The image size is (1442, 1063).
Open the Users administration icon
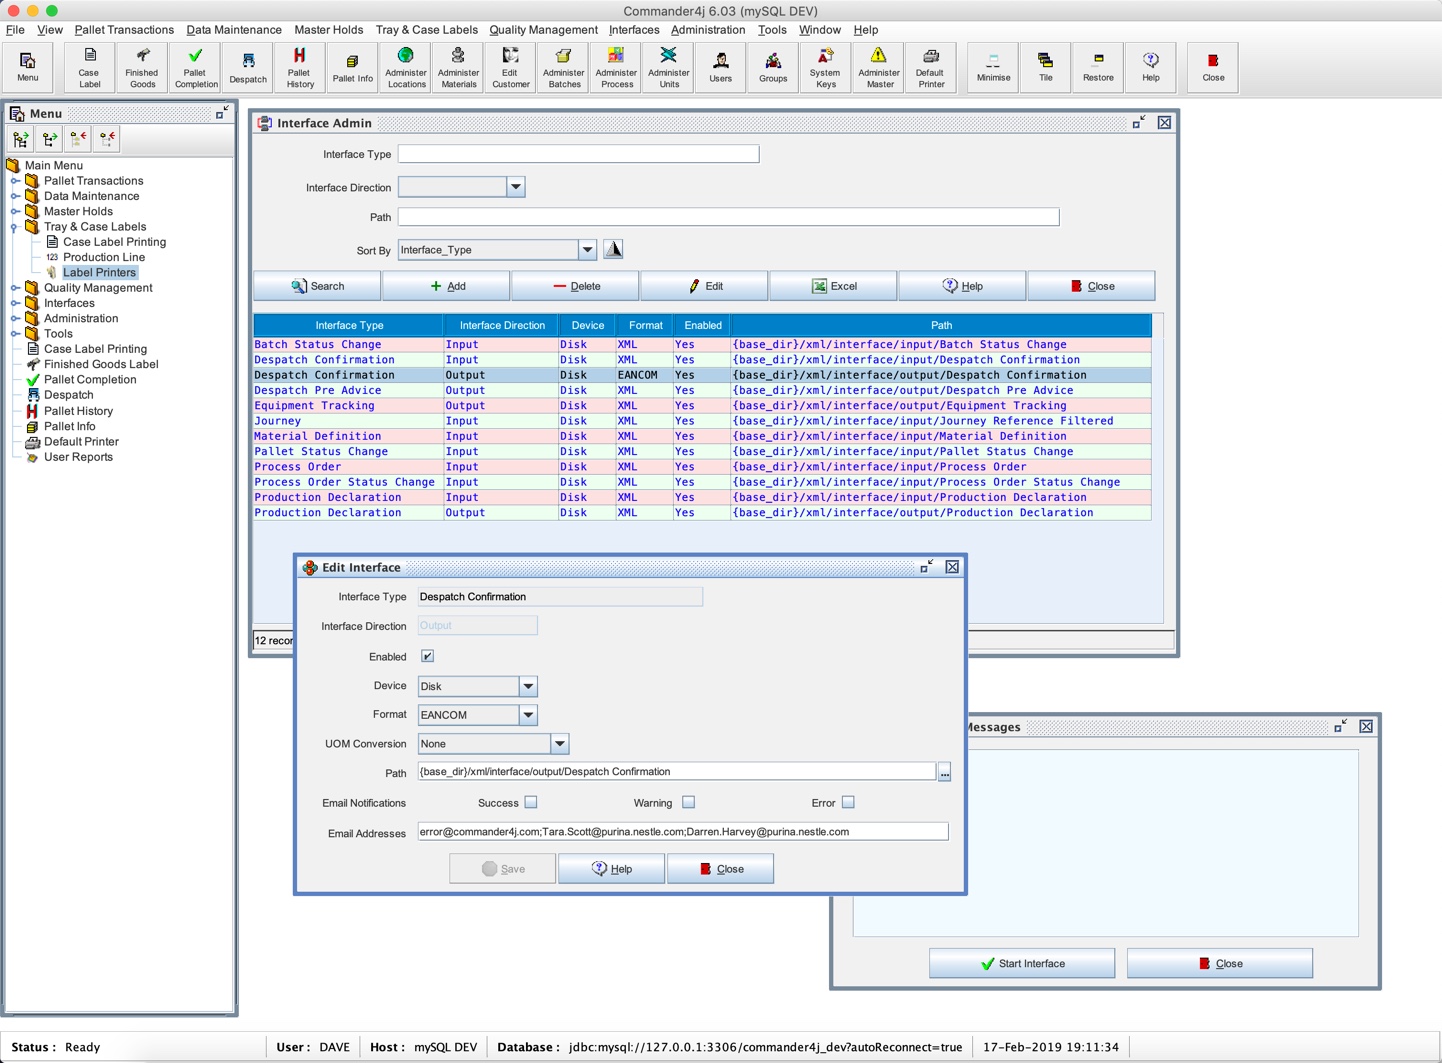point(720,67)
